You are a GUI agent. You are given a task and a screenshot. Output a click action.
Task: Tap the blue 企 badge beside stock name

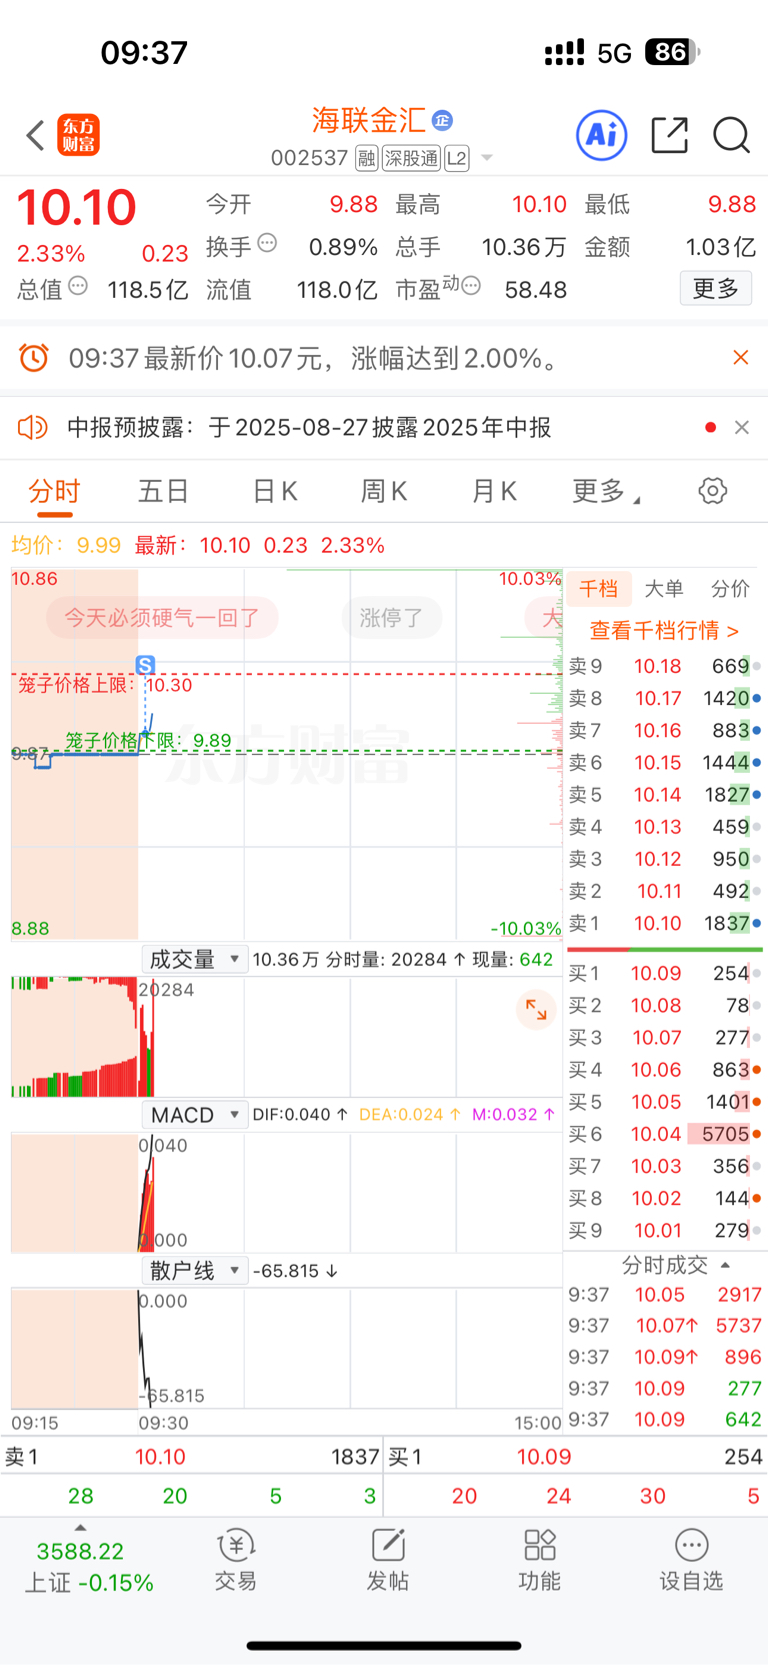(442, 121)
